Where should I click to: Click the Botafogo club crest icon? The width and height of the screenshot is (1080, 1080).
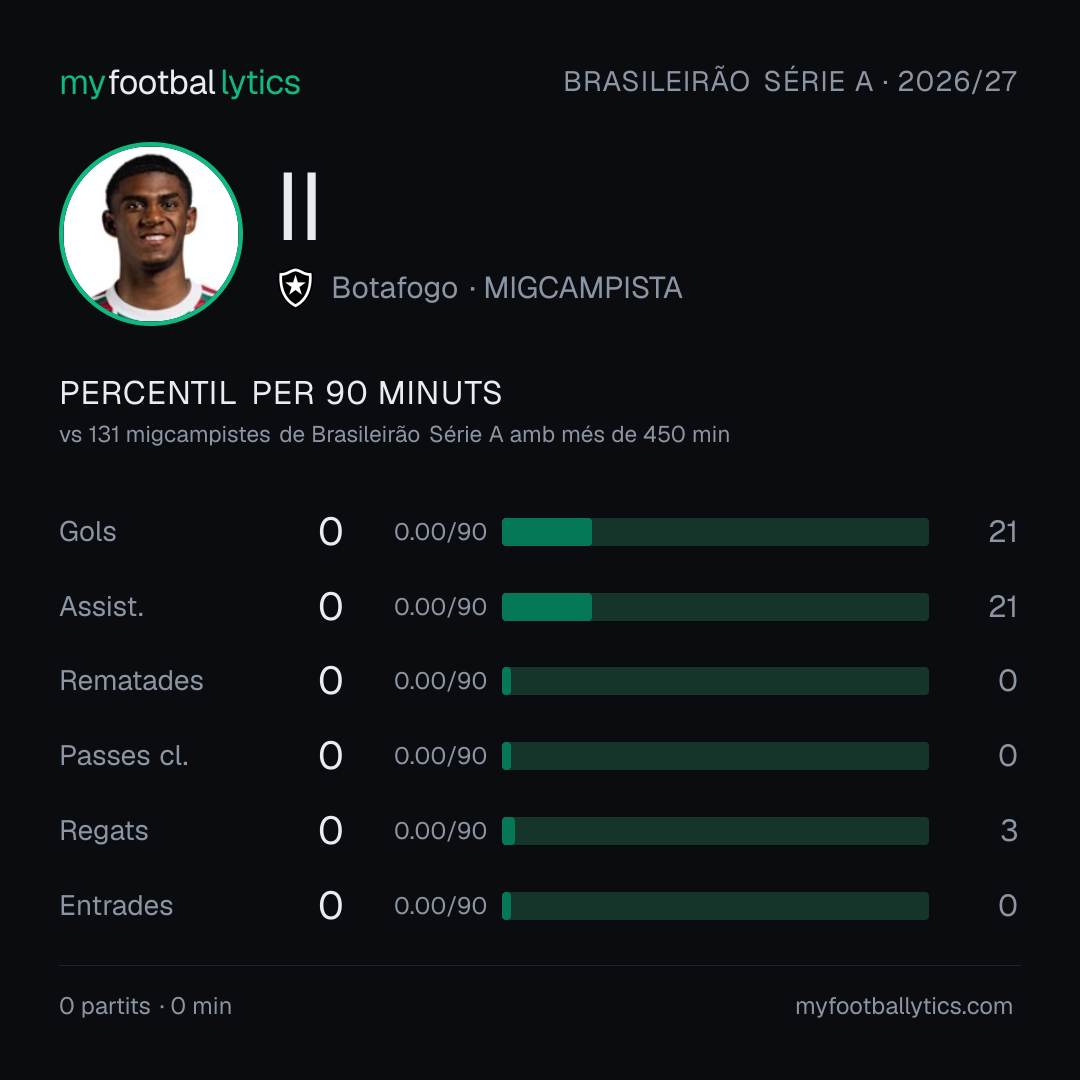(295, 287)
